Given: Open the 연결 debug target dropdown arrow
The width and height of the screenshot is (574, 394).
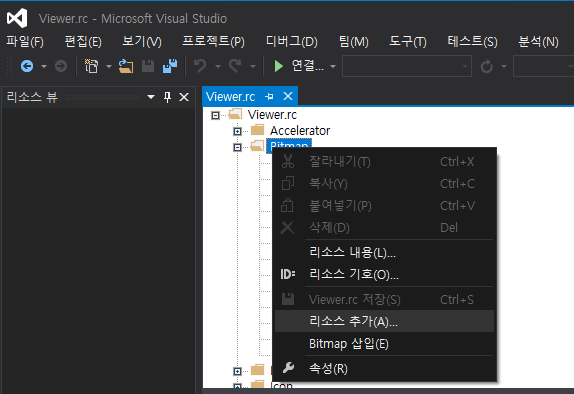Looking at the screenshot, I should coord(333,67).
